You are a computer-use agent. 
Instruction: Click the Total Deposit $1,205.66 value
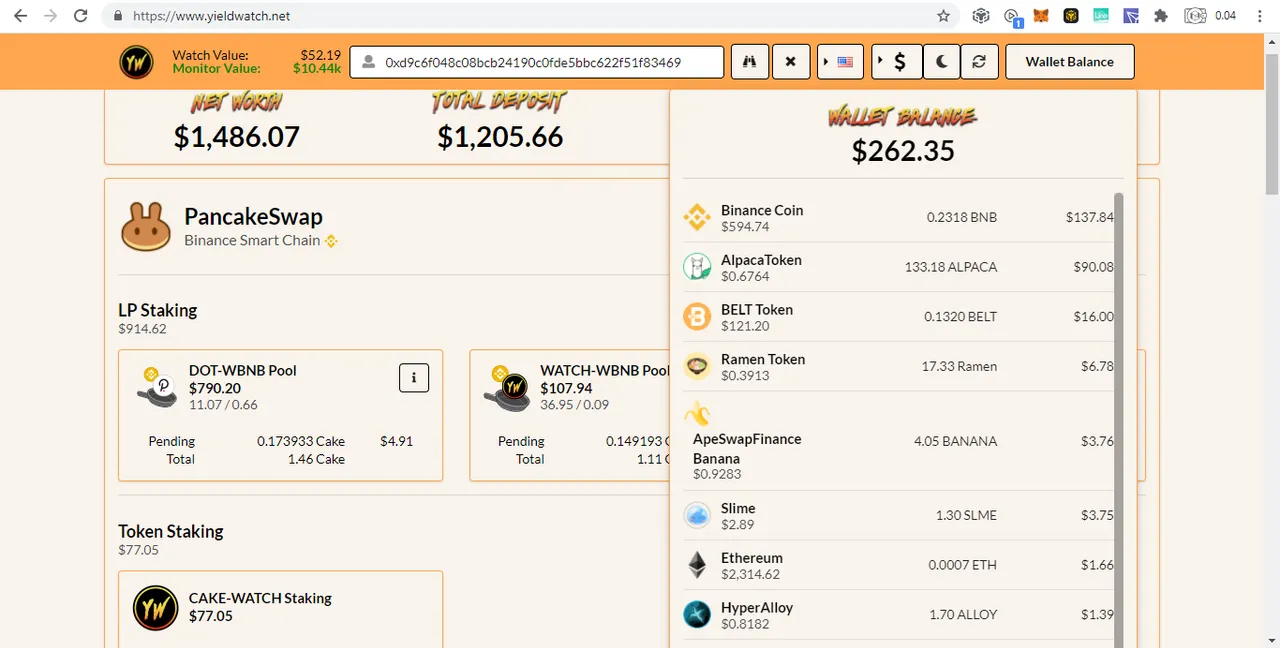500,137
